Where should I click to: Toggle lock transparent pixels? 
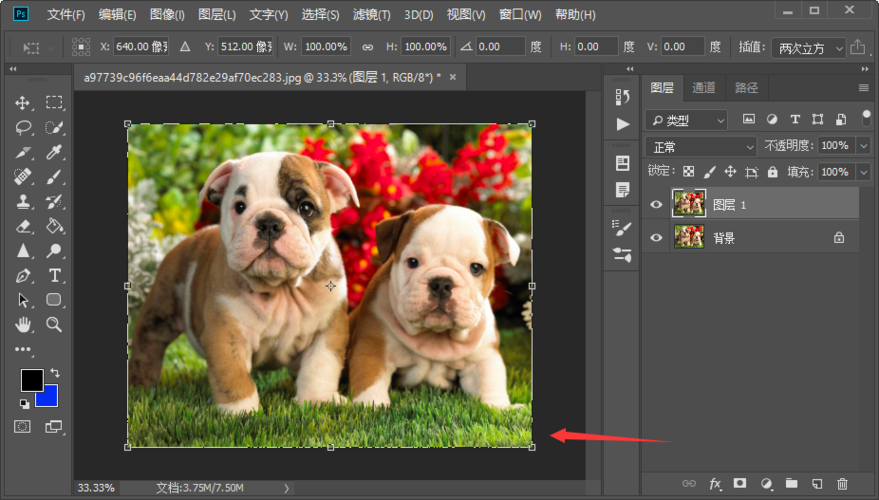[x=688, y=172]
